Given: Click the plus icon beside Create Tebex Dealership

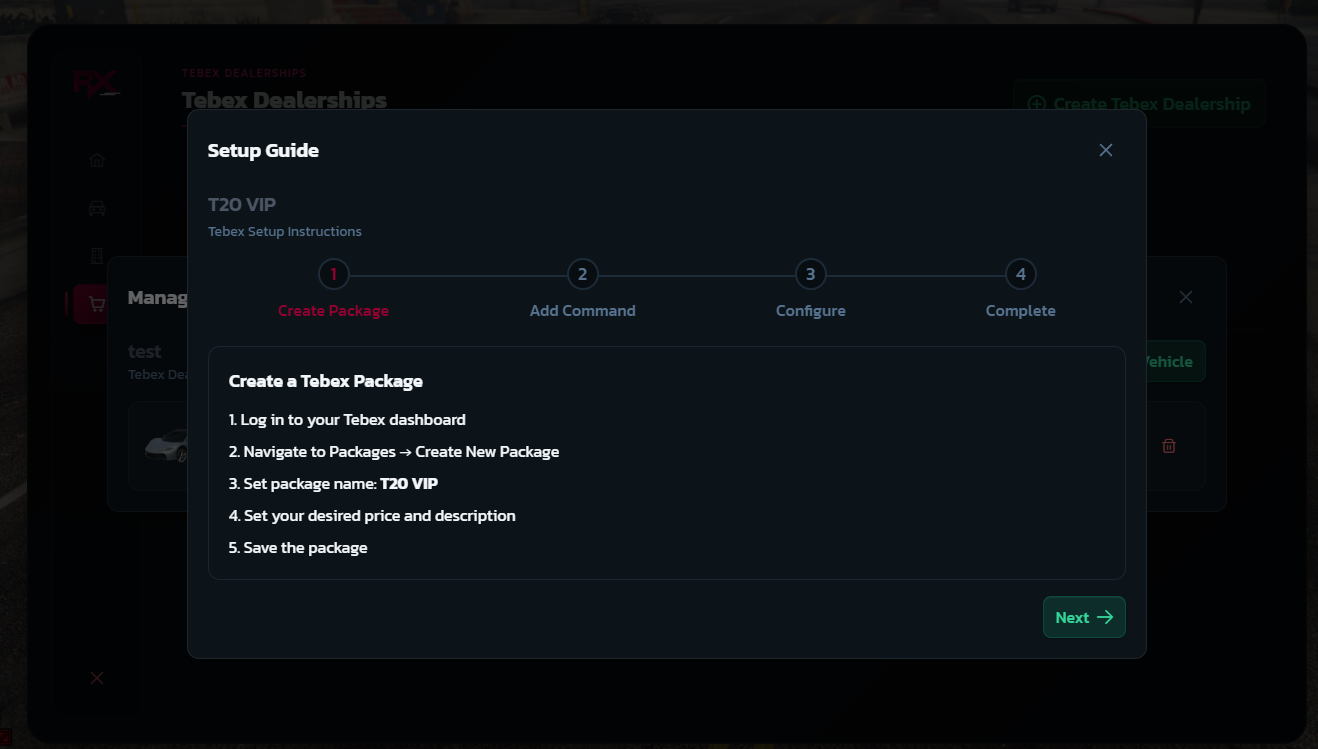Looking at the screenshot, I should point(1037,103).
